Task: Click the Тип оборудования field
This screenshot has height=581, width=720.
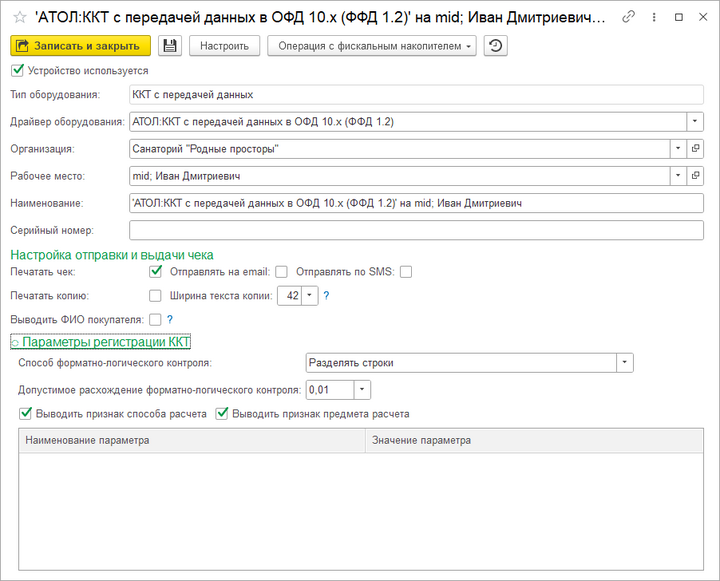Action: pyautogui.click(x=416, y=95)
